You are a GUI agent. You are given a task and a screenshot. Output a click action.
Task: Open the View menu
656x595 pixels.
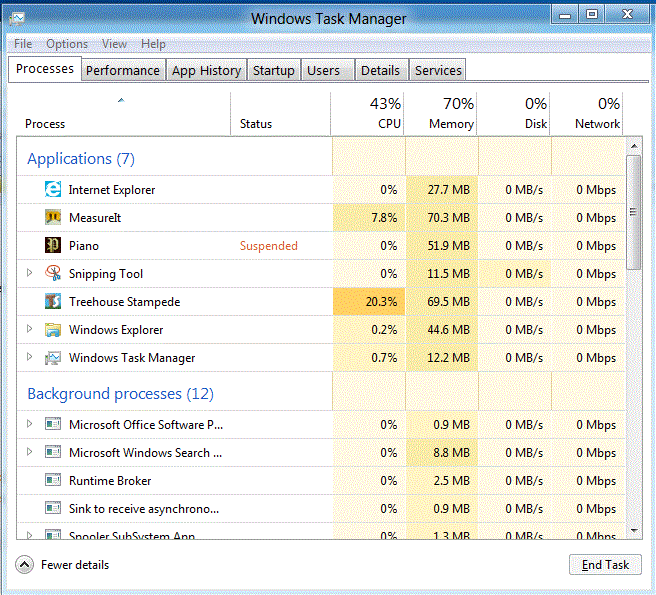point(114,44)
